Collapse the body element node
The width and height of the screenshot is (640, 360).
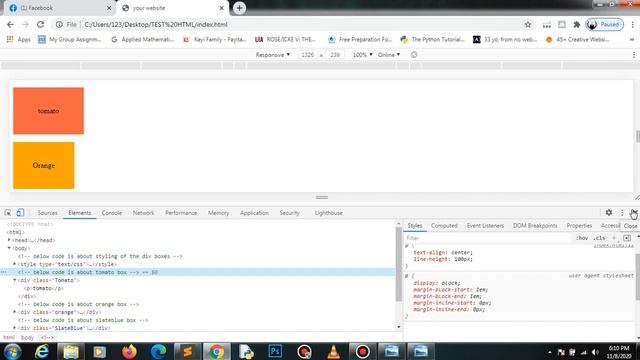pyautogui.click(x=9, y=248)
